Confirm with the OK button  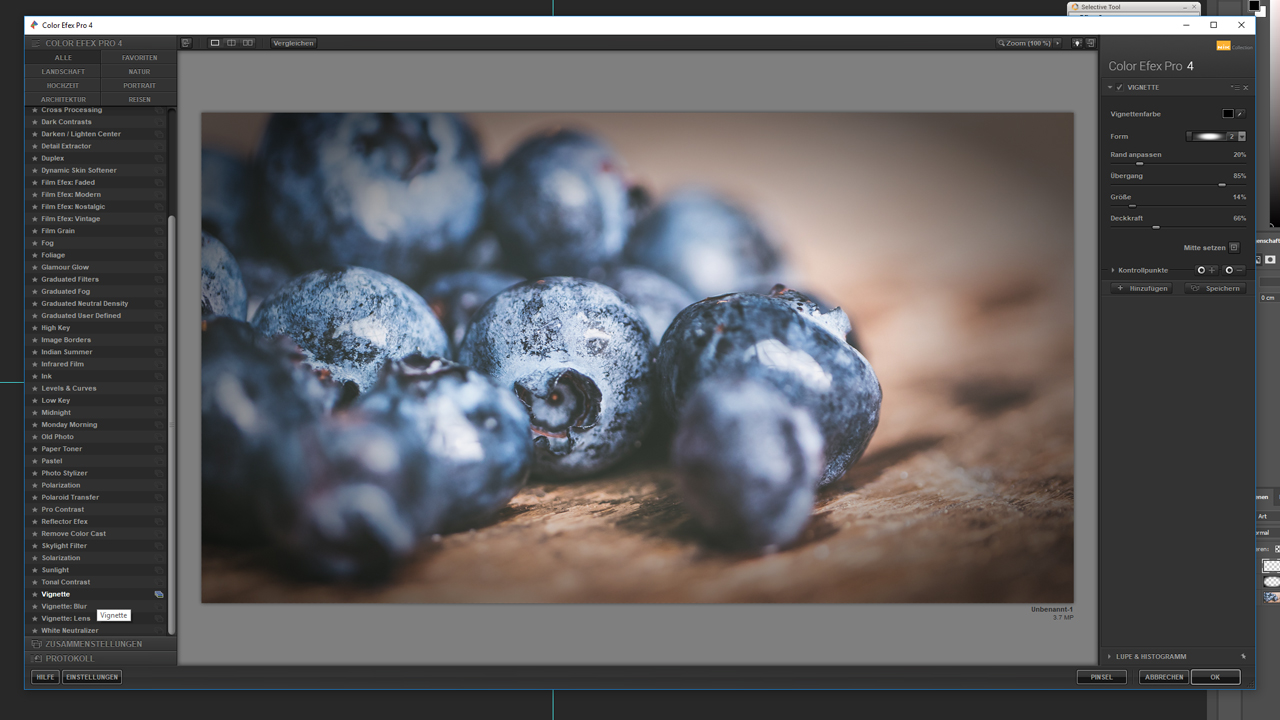point(1215,677)
